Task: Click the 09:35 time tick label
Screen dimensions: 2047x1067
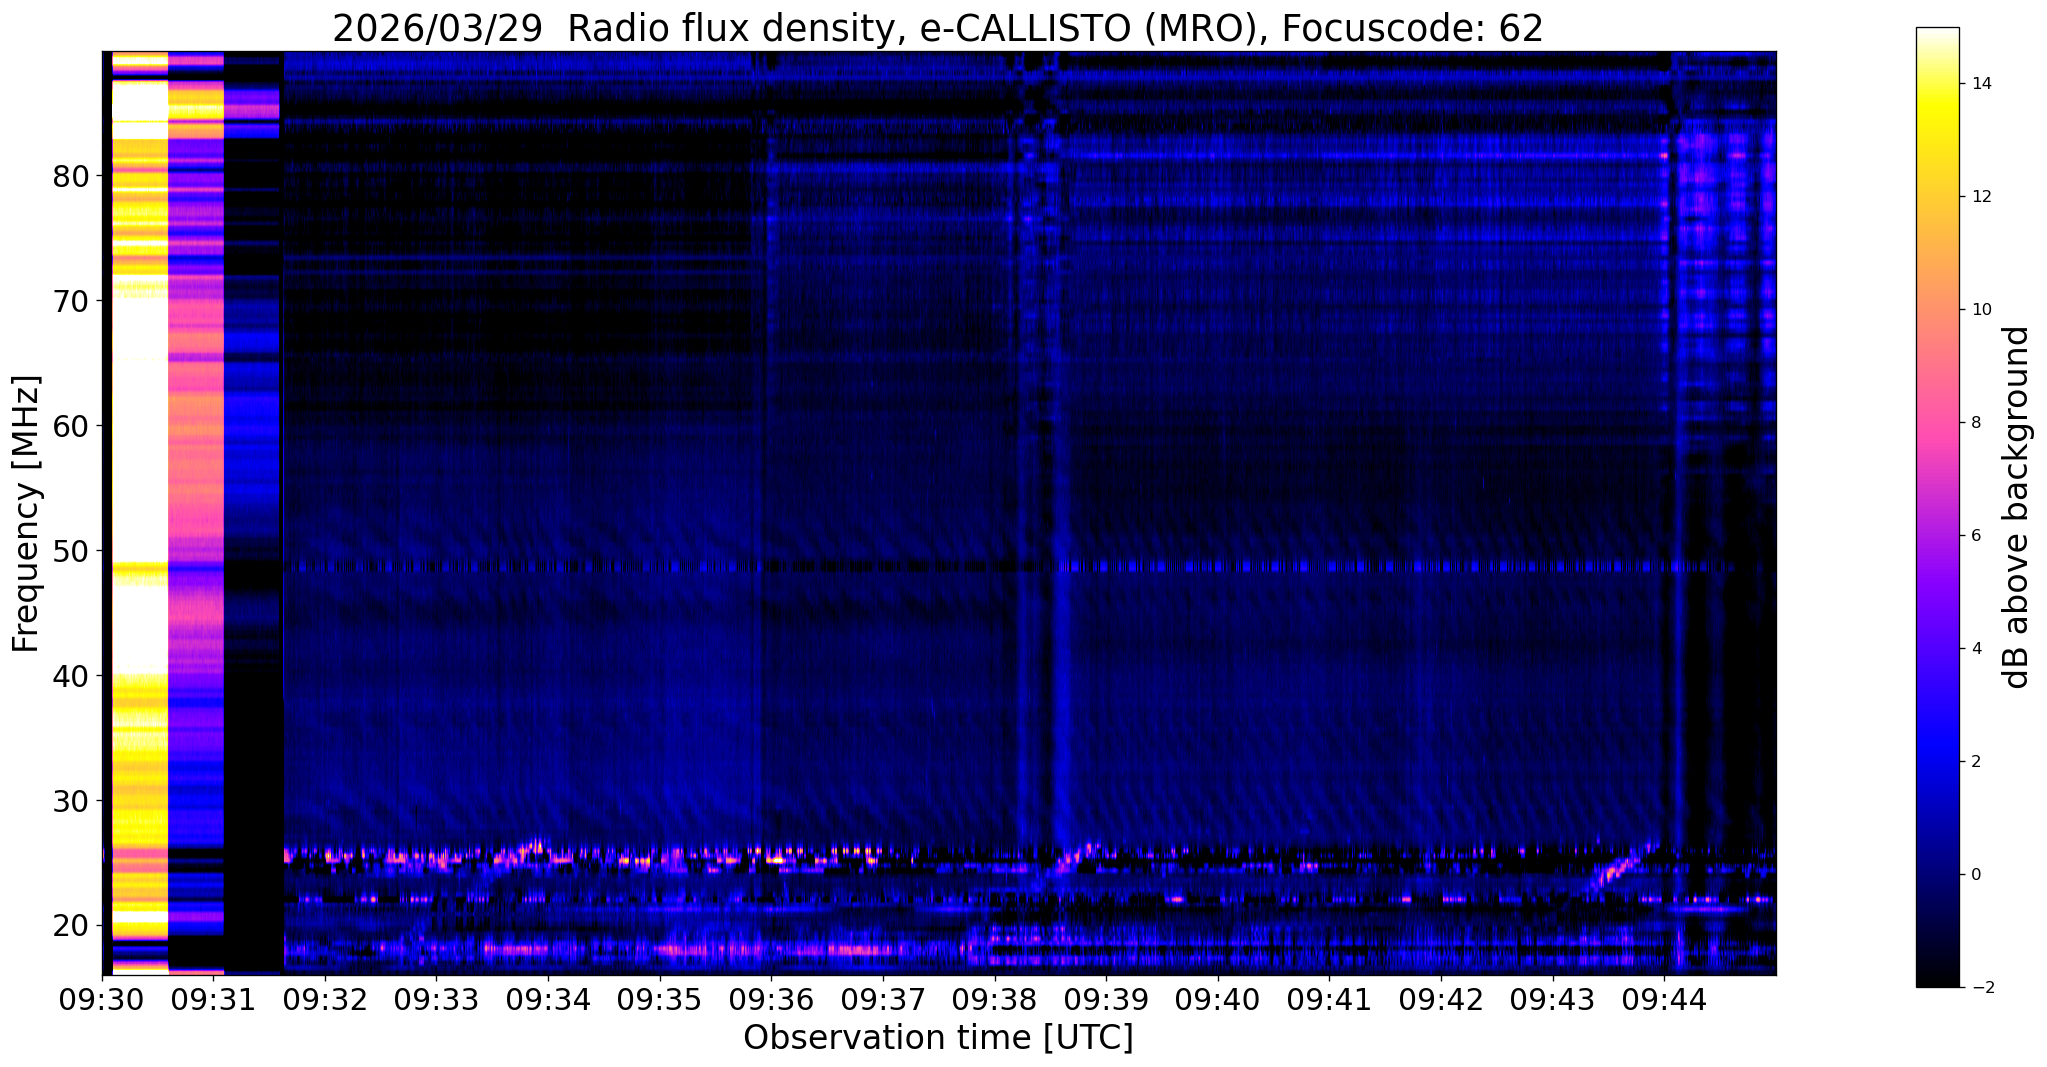Action: point(660,998)
